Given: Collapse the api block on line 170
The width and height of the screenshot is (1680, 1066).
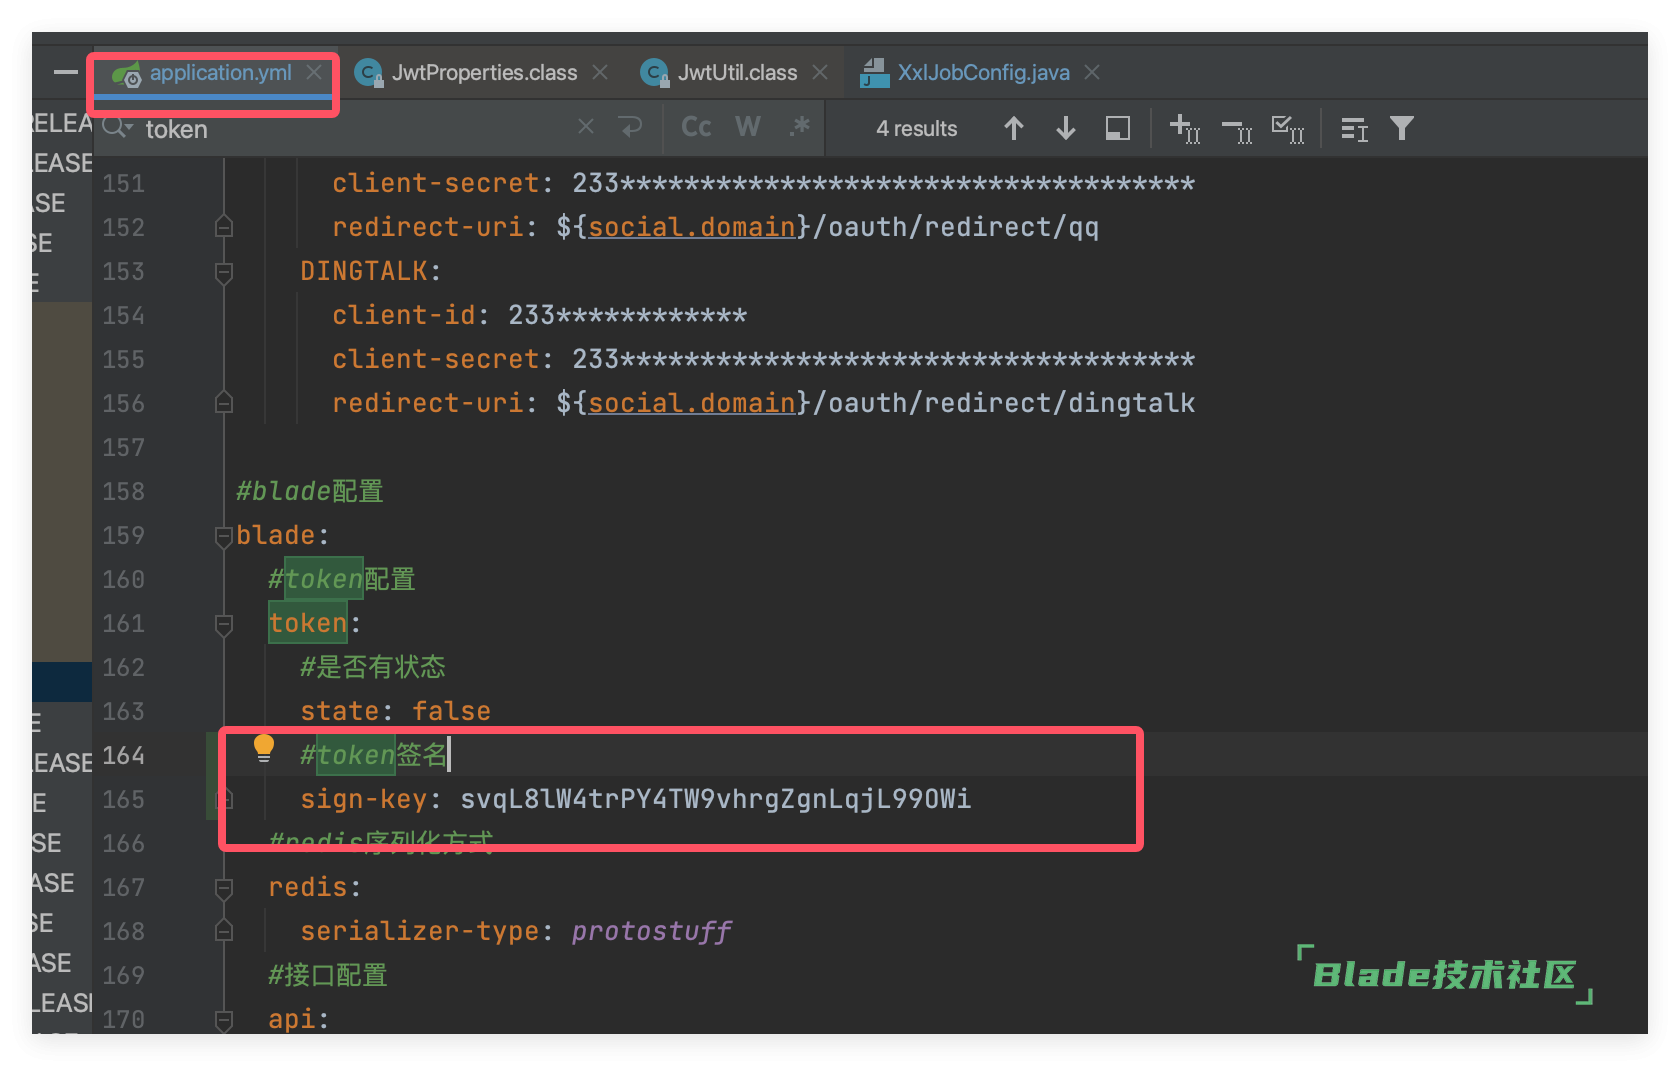Looking at the screenshot, I should tap(224, 1021).
